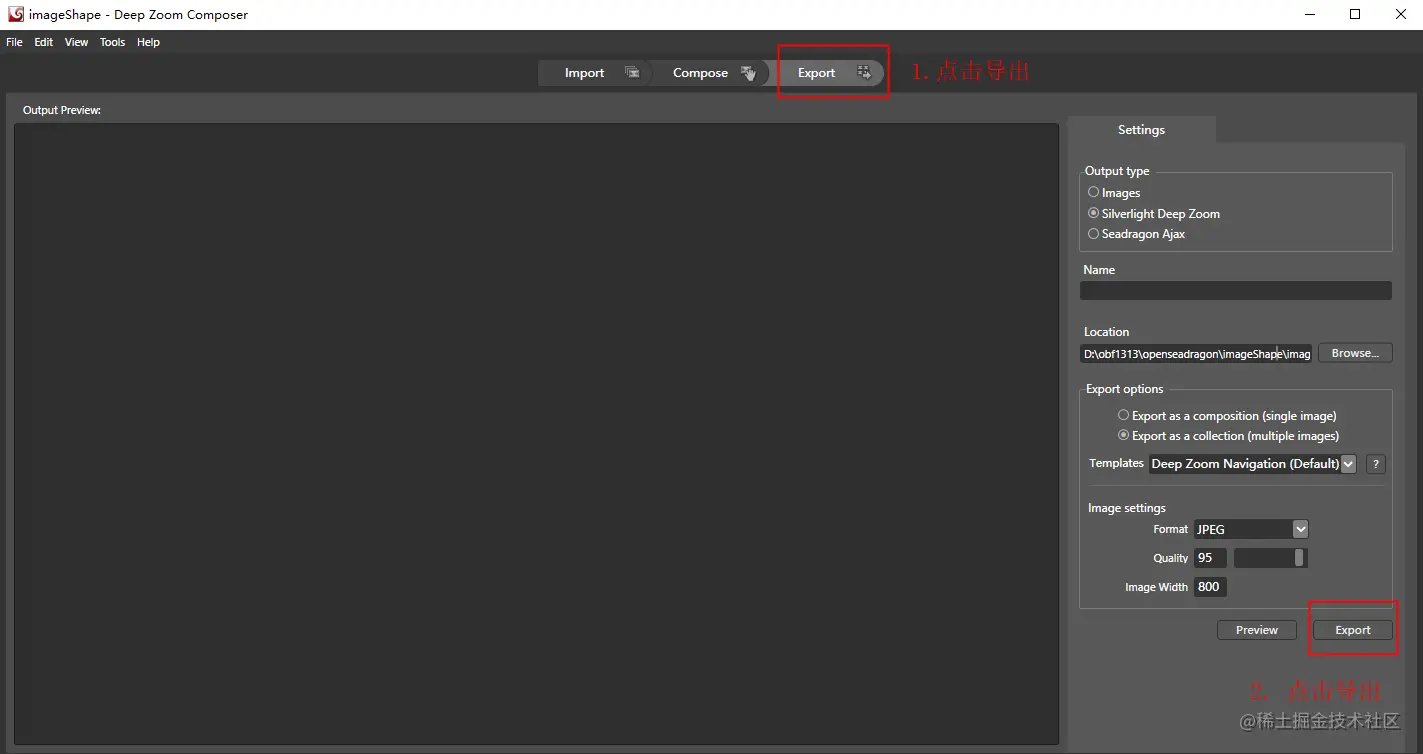Switch to the Import workspace tab
This screenshot has width=1423, height=754.
tap(596, 73)
